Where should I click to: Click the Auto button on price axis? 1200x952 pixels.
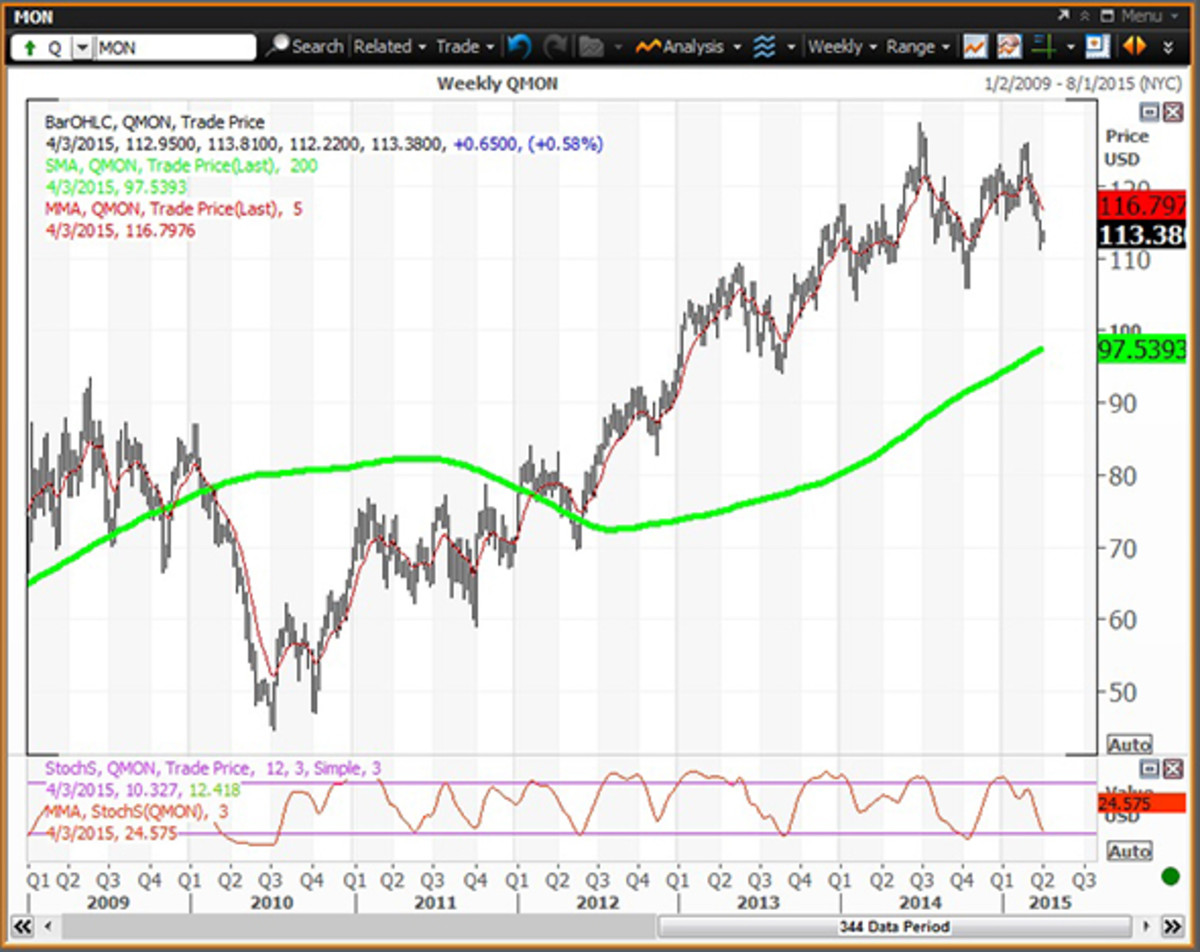[1130, 744]
